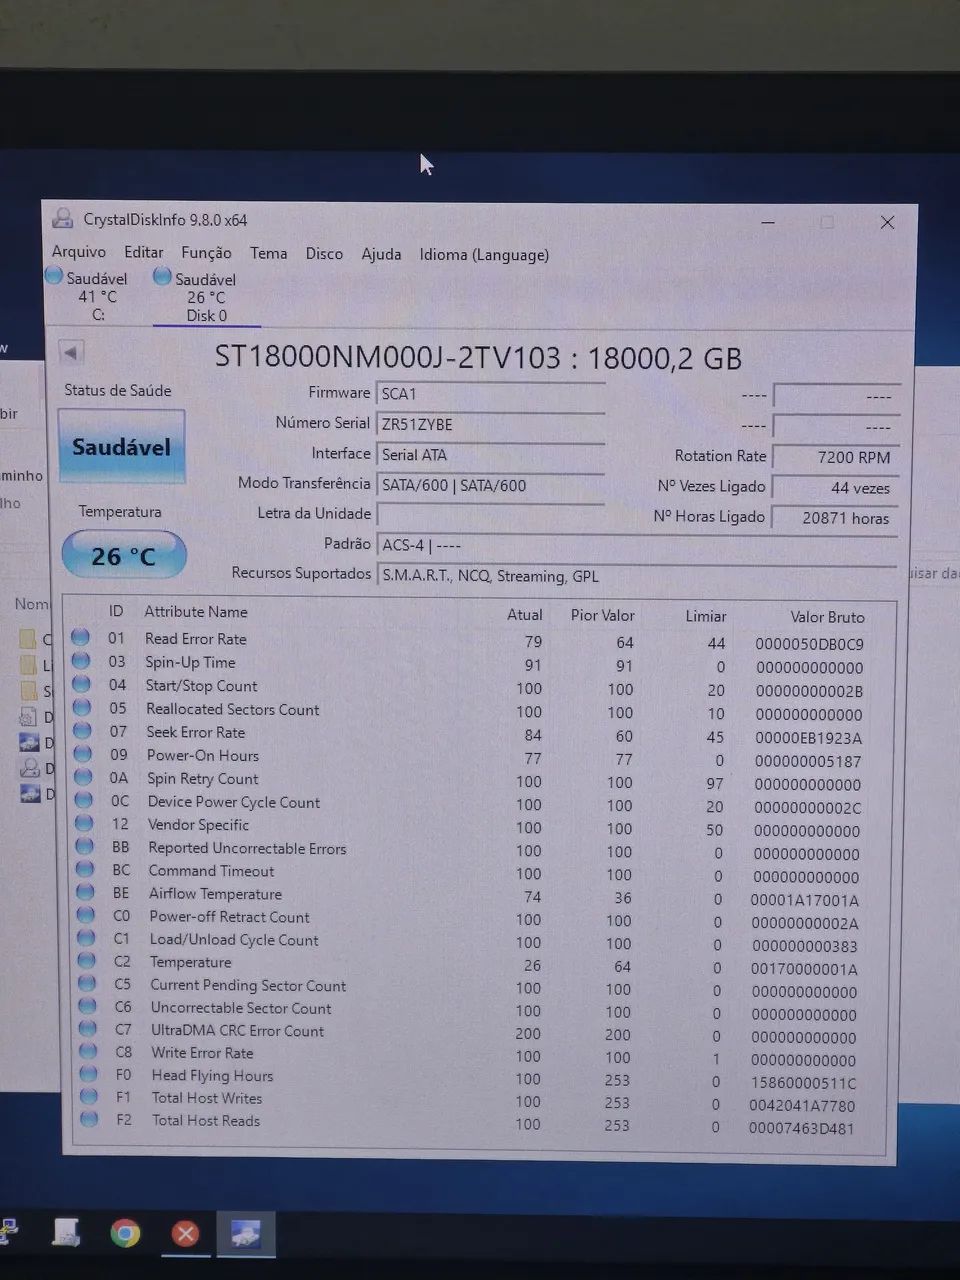Click the status icon for Power-off Retract Count
This screenshot has height=1280, width=960.
click(x=86, y=915)
